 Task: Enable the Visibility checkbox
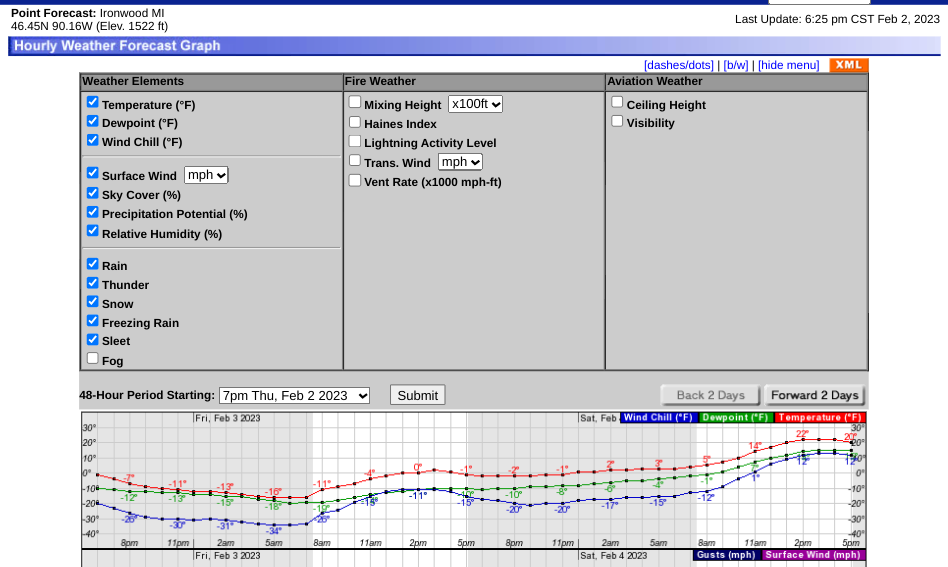[617, 121]
